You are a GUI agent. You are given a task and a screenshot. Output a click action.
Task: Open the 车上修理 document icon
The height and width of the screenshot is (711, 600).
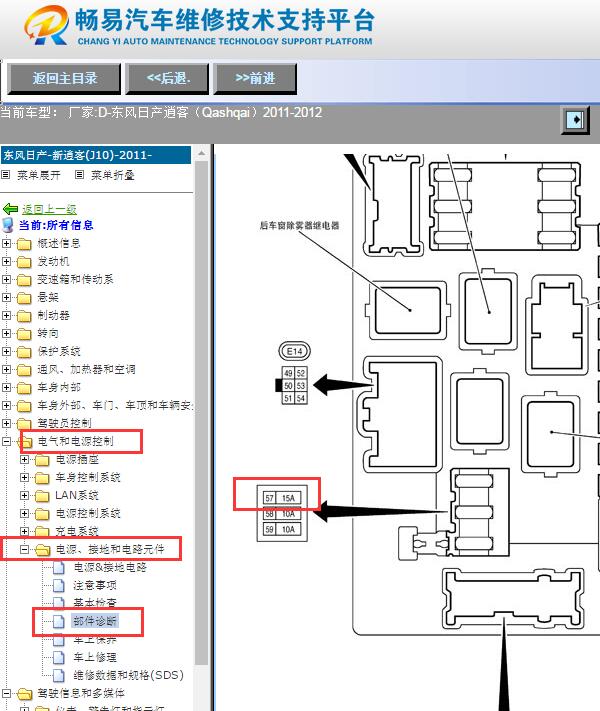pyautogui.click(x=59, y=657)
